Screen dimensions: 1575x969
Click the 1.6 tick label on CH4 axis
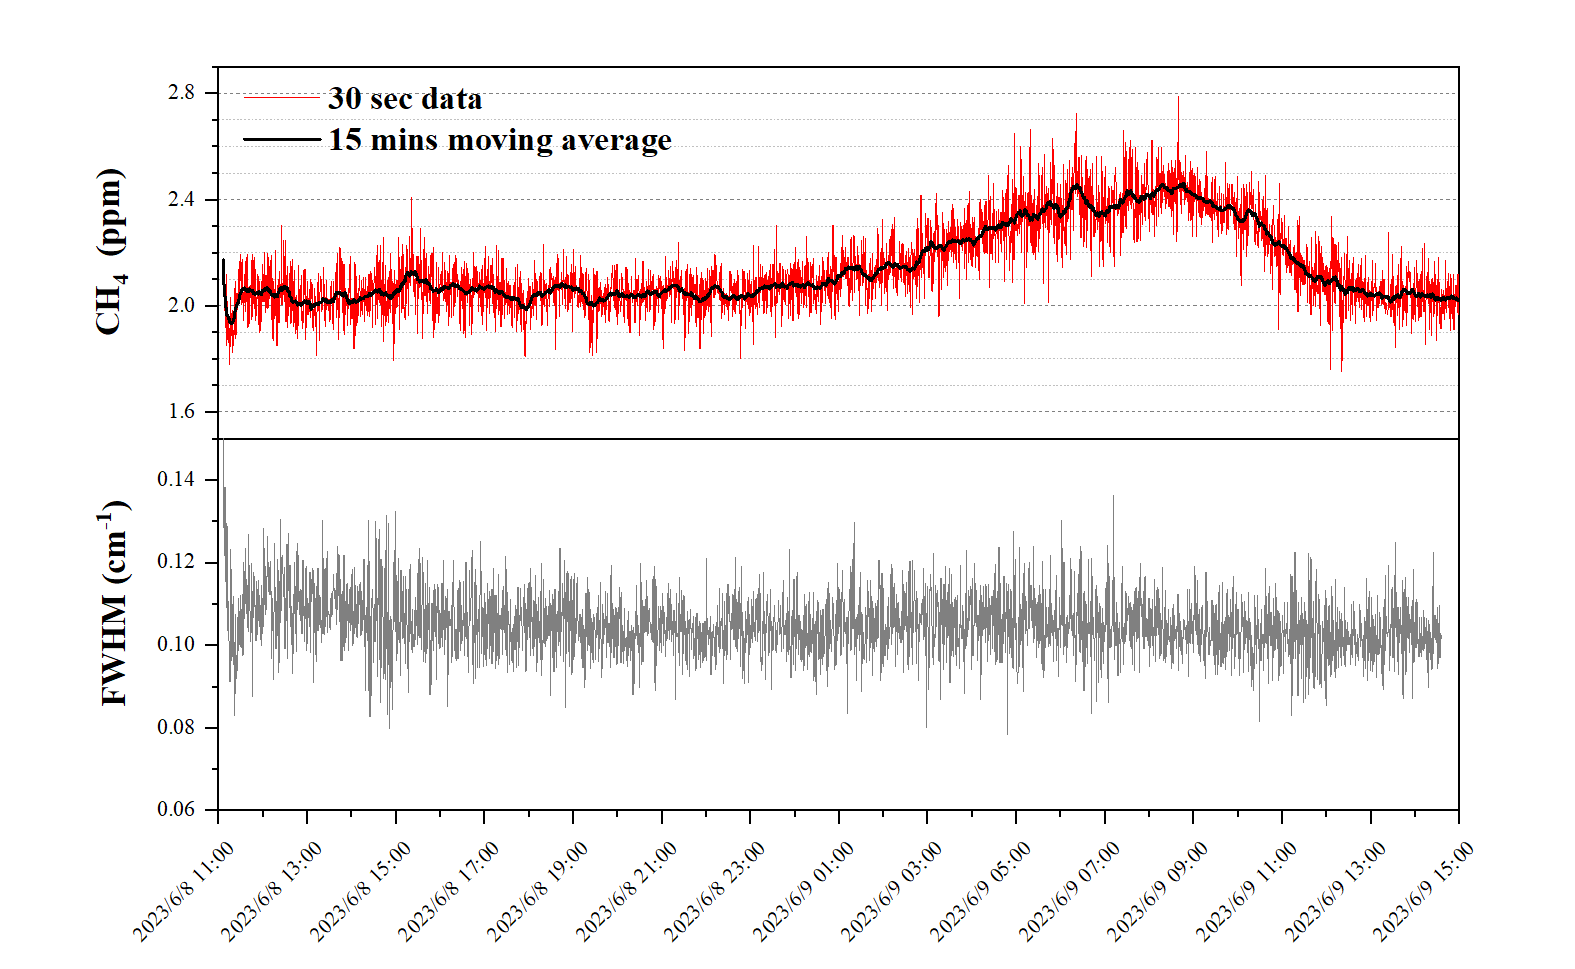pyautogui.click(x=181, y=411)
